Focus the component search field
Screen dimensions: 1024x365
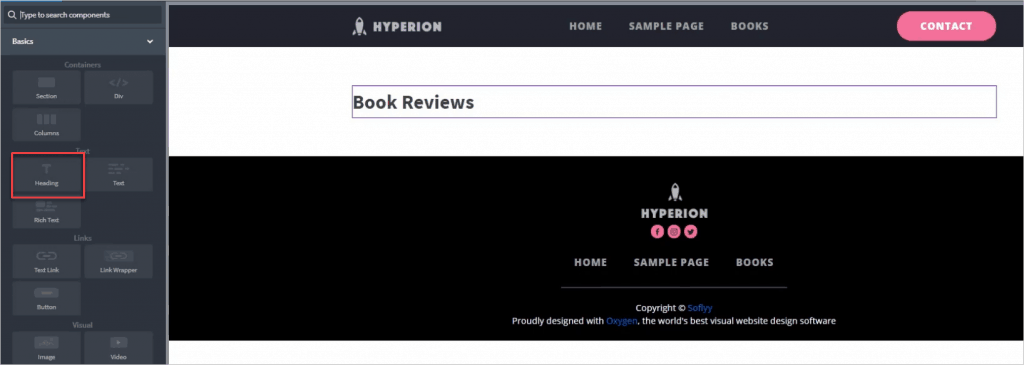coord(82,14)
